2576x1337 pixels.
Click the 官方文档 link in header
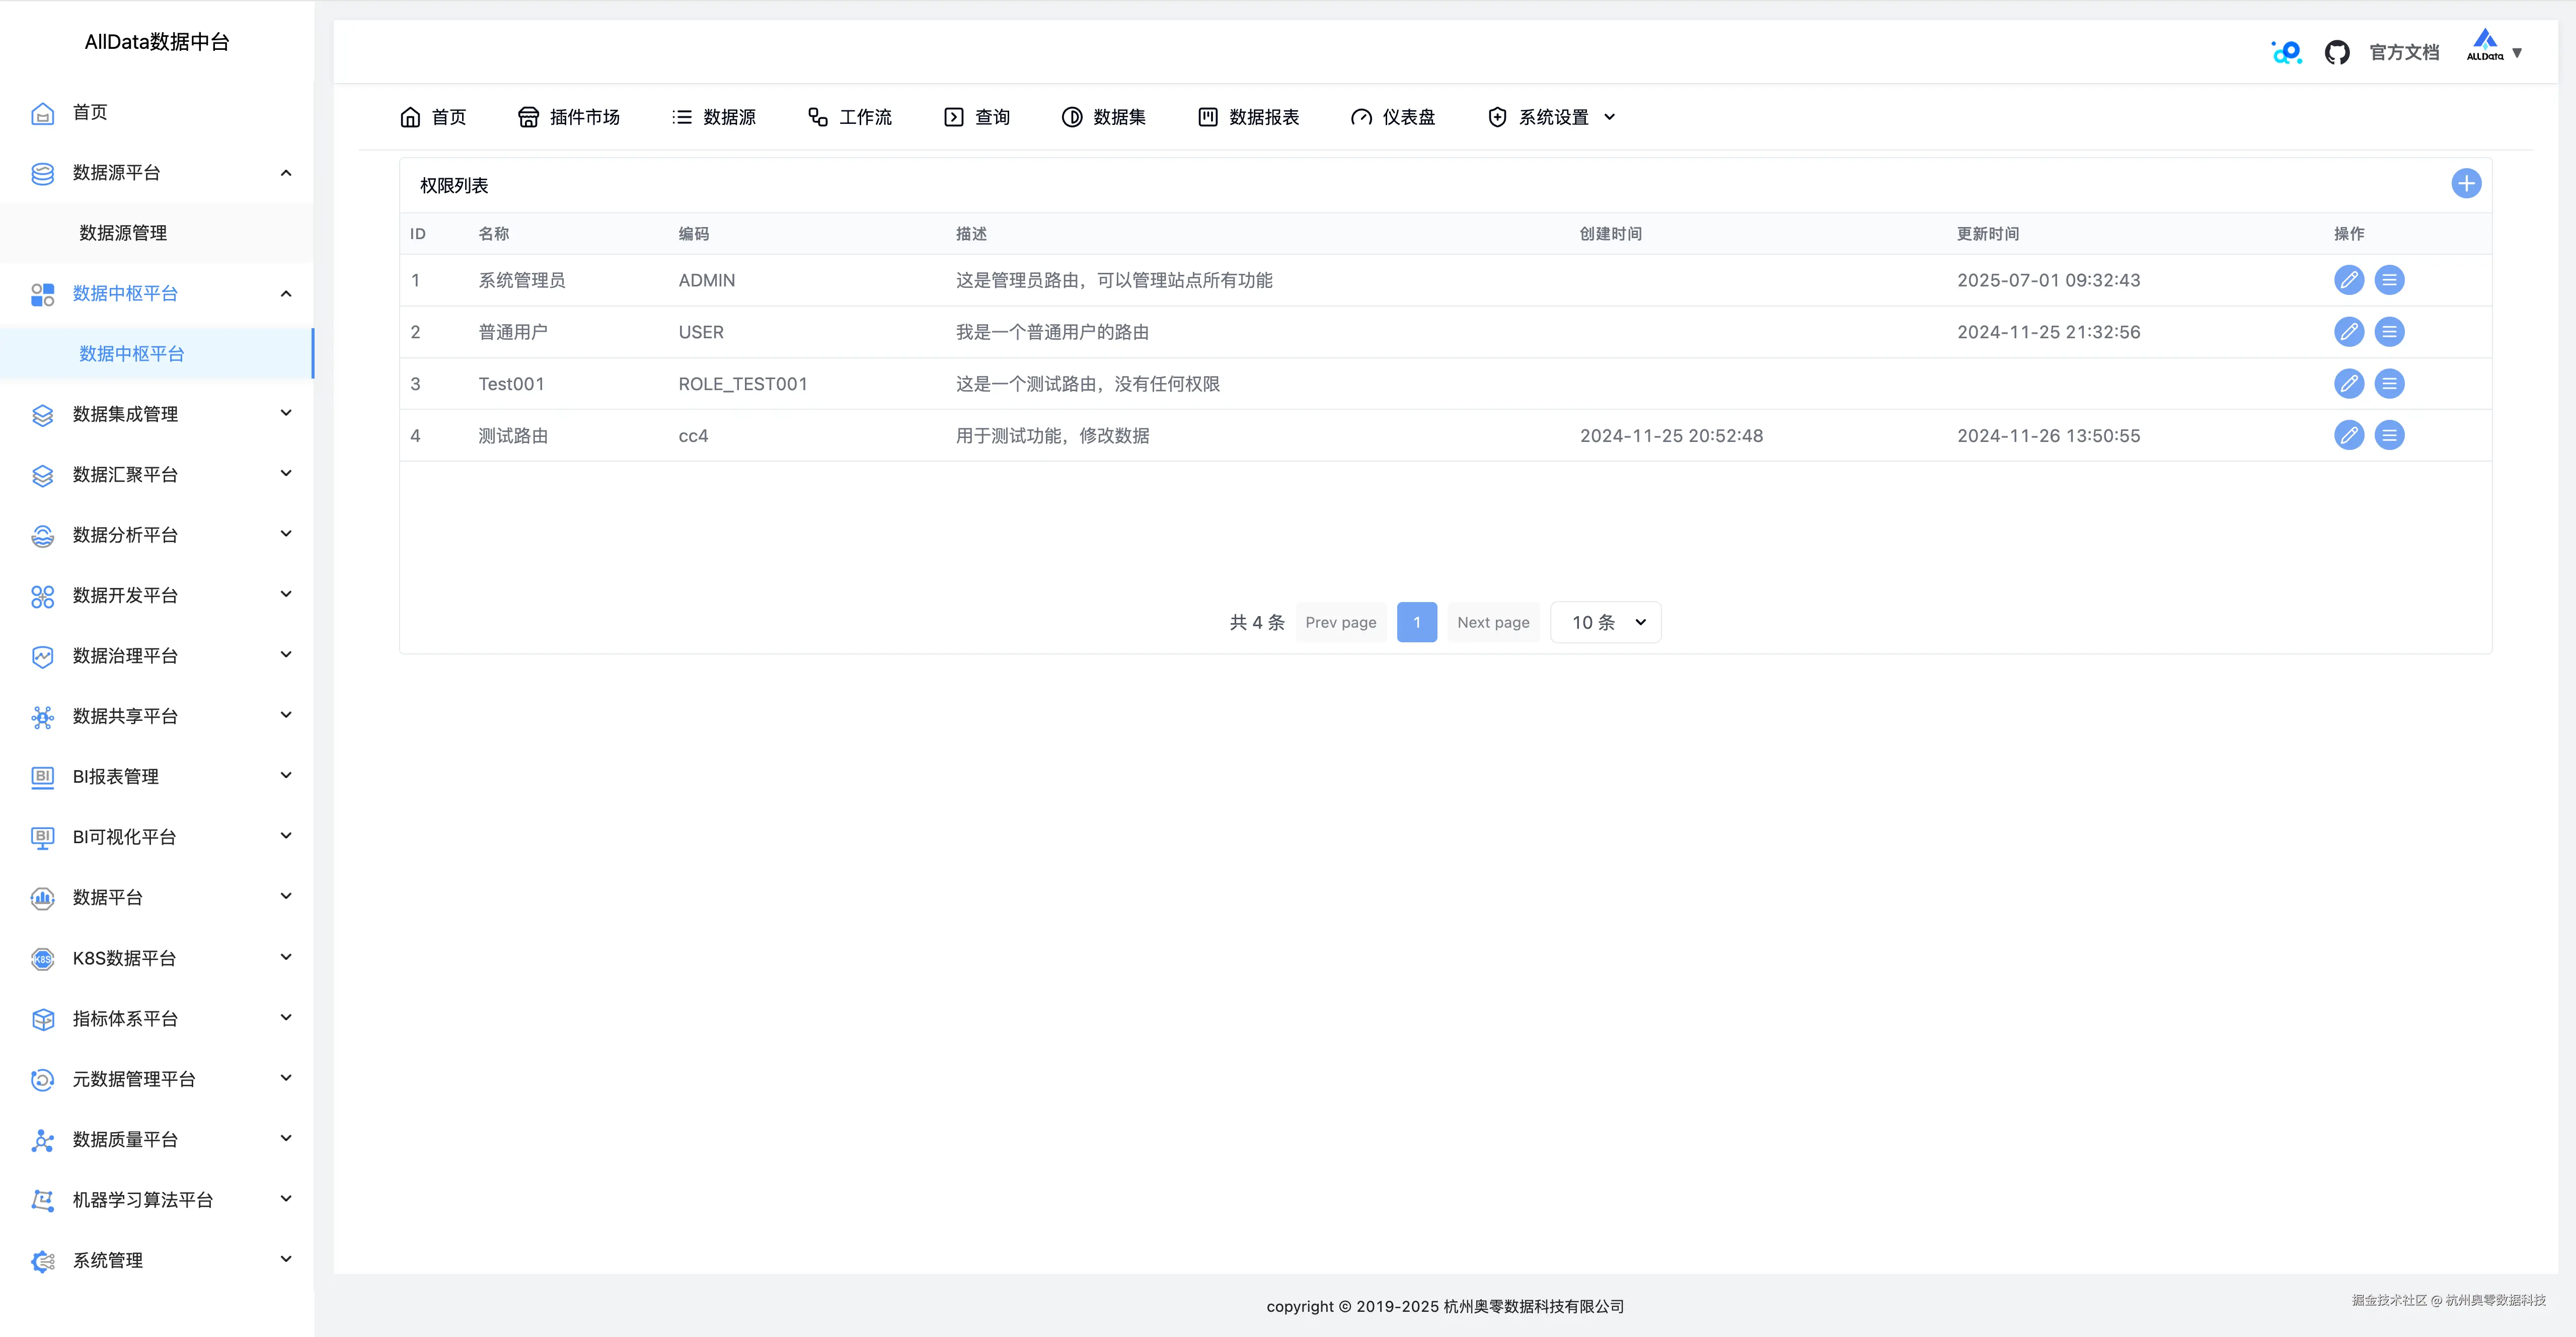[2404, 51]
